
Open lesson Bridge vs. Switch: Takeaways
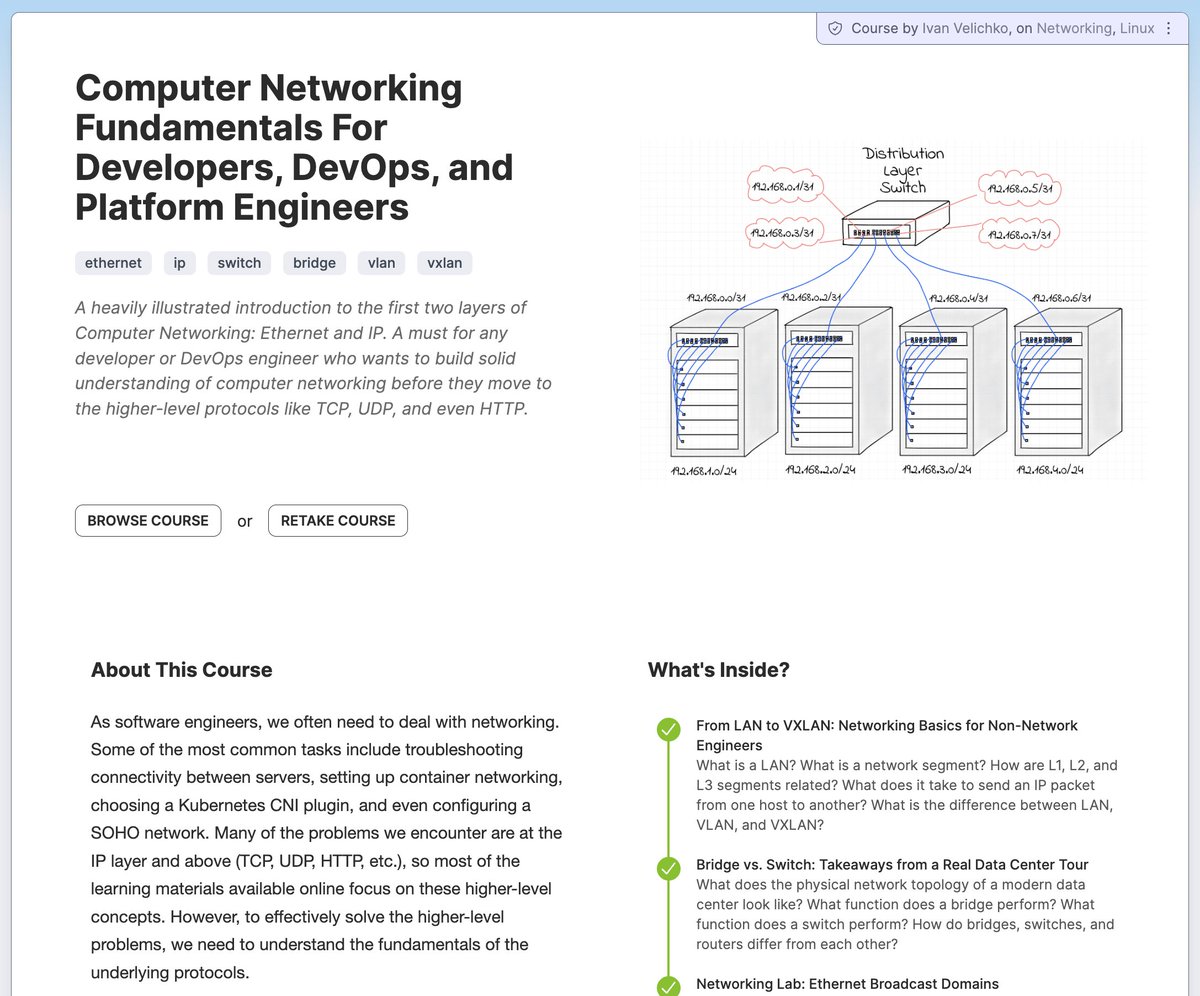click(x=892, y=864)
